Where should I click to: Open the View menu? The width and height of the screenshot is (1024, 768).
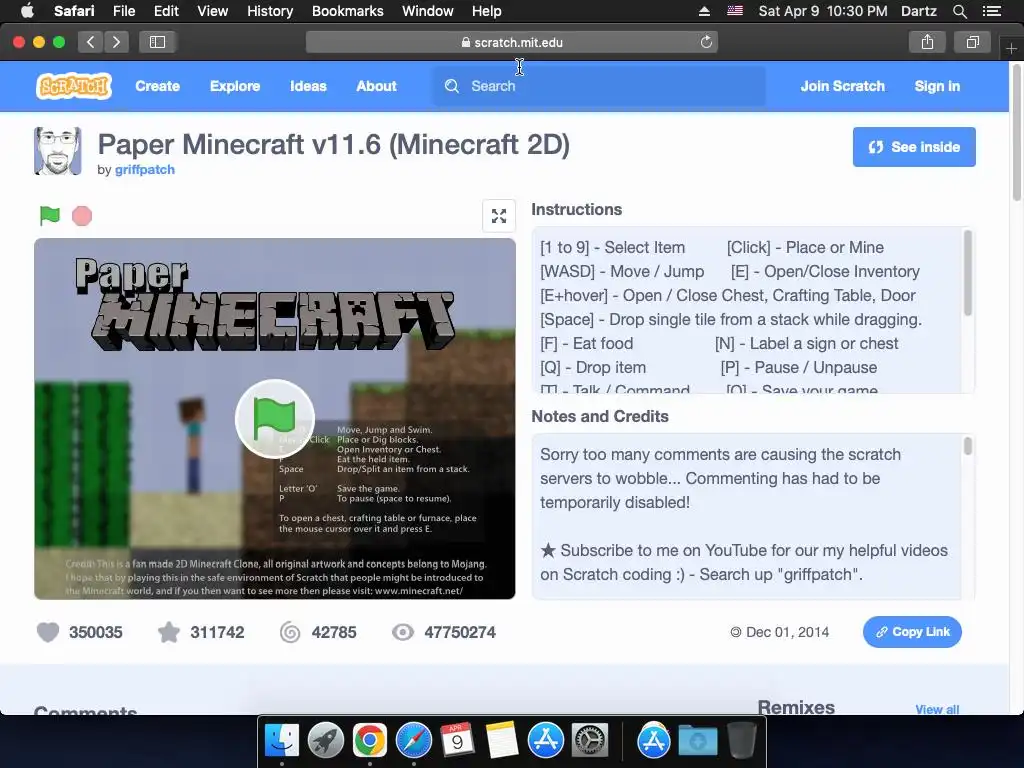213,11
